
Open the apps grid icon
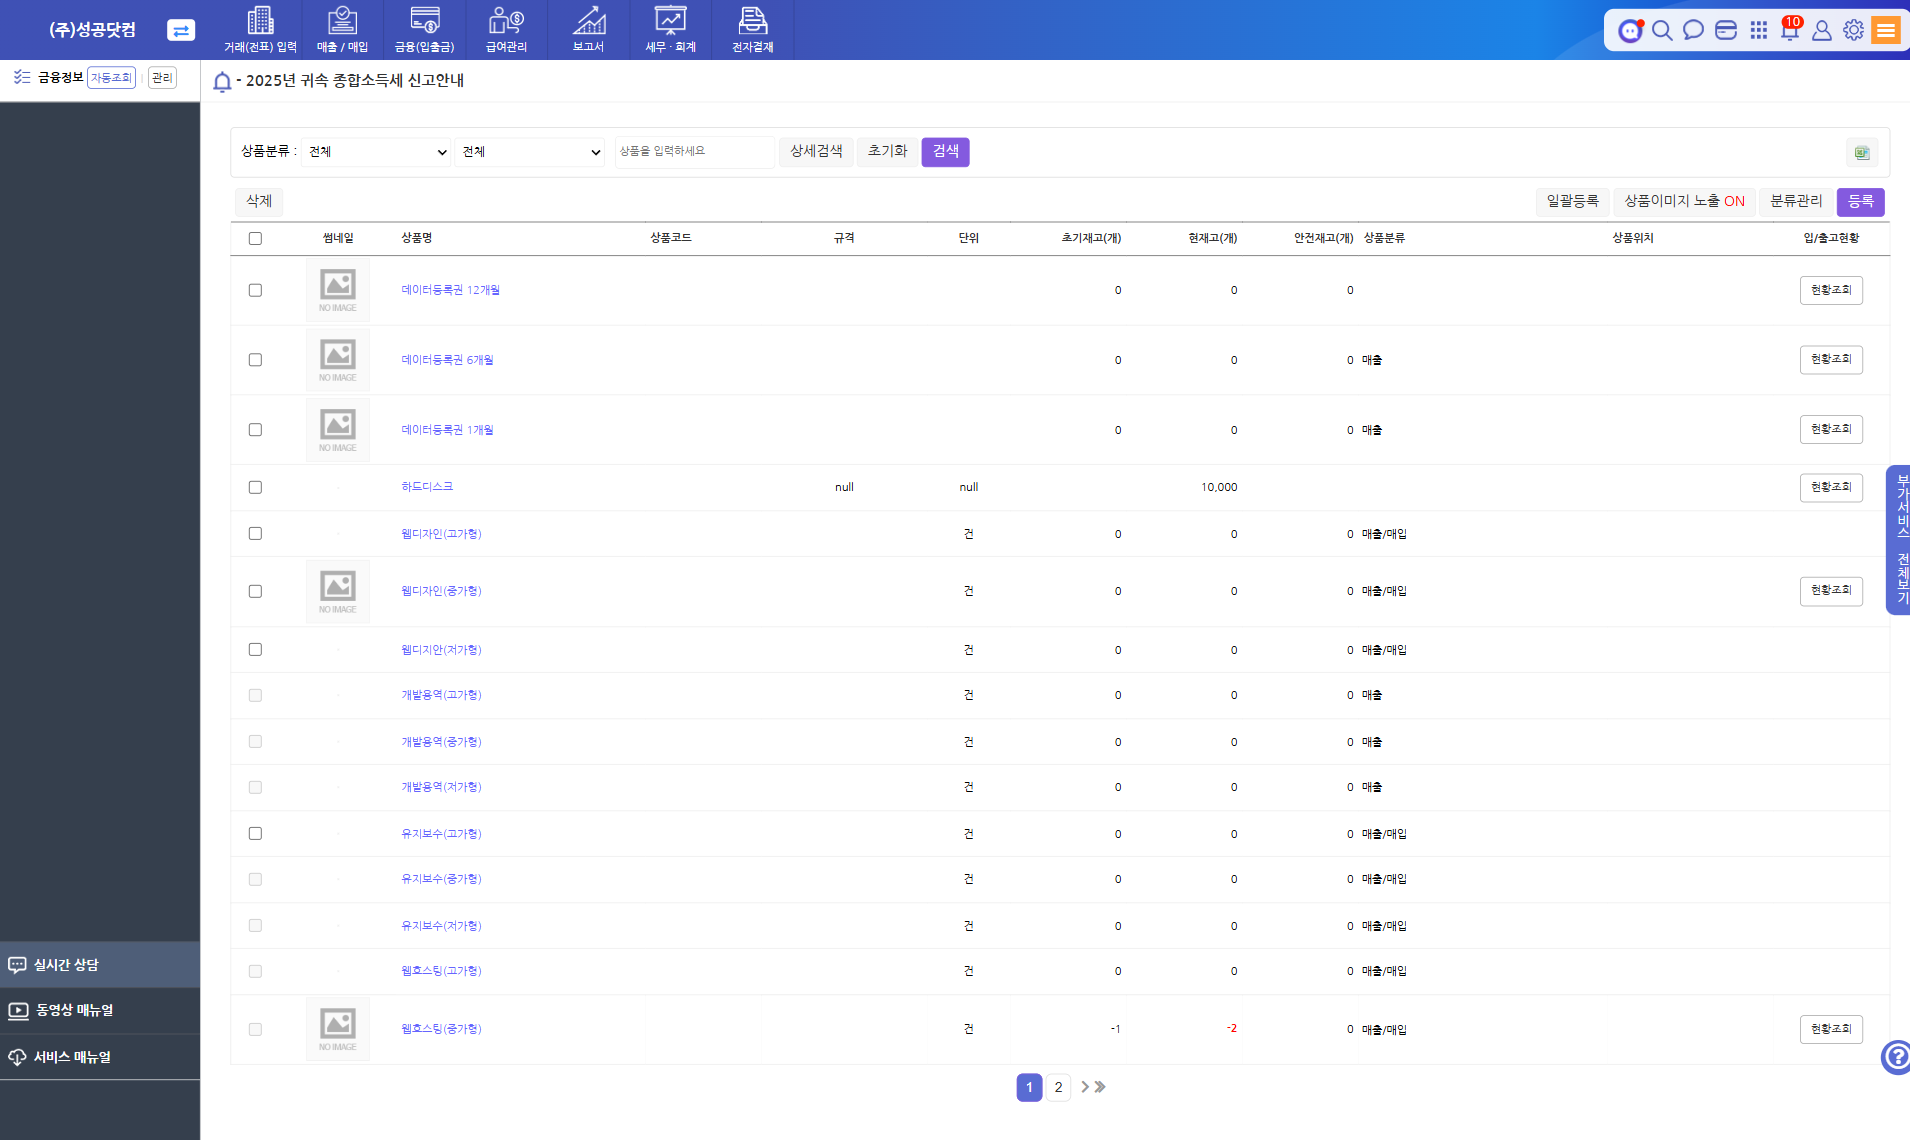[x=1758, y=30]
